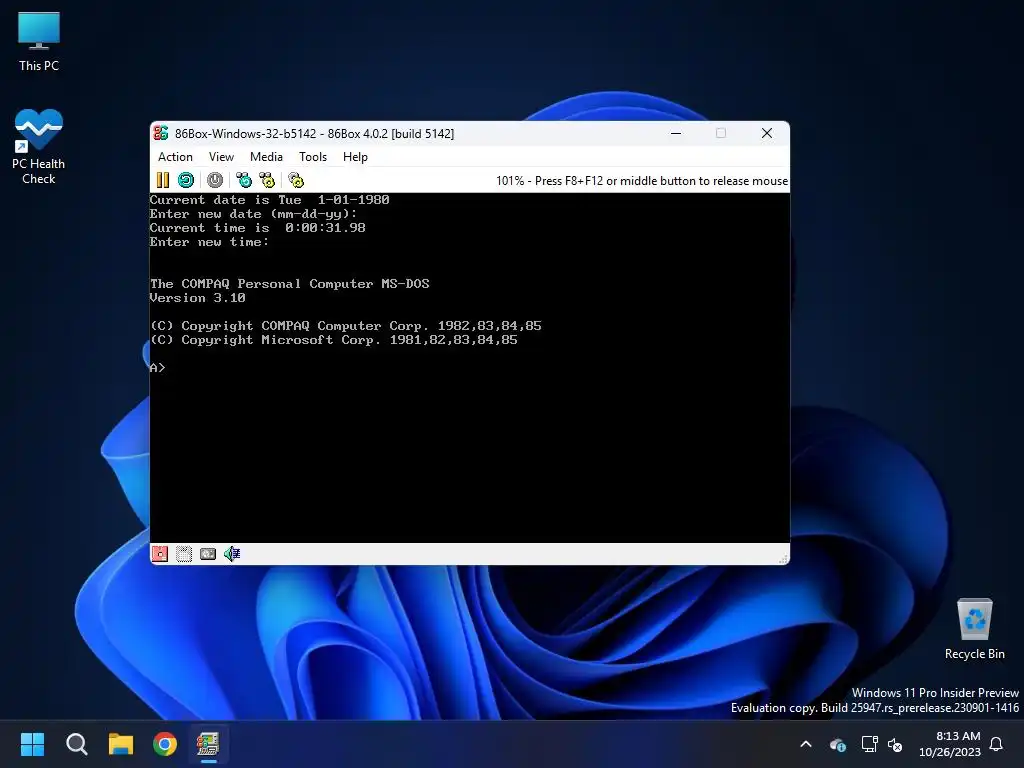Click the window resize grip in status bar
Screen dimensions: 1024x768
pyautogui.click(x=783, y=558)
